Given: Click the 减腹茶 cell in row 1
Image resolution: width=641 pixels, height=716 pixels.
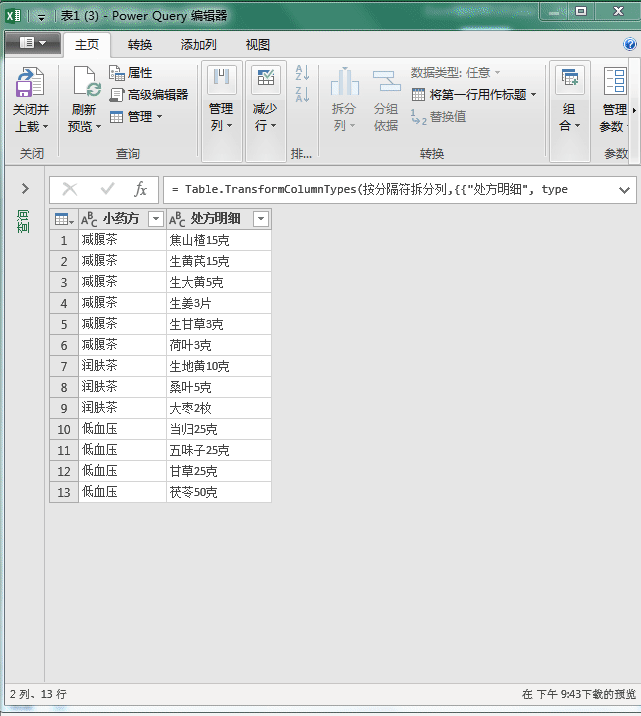Looking at the screenshot, I should (122, 240).
